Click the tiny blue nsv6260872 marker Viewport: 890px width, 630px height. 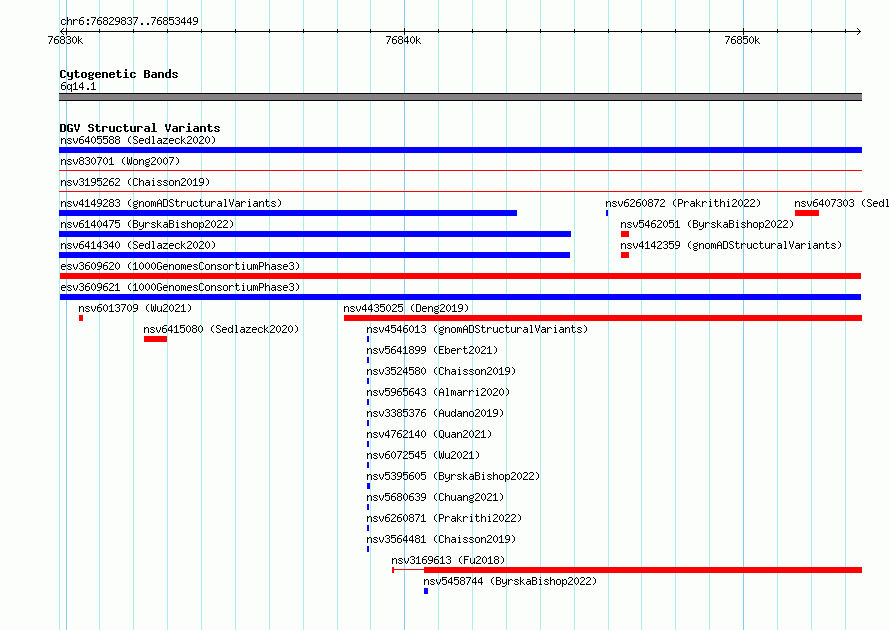click(x=607, y=213)
